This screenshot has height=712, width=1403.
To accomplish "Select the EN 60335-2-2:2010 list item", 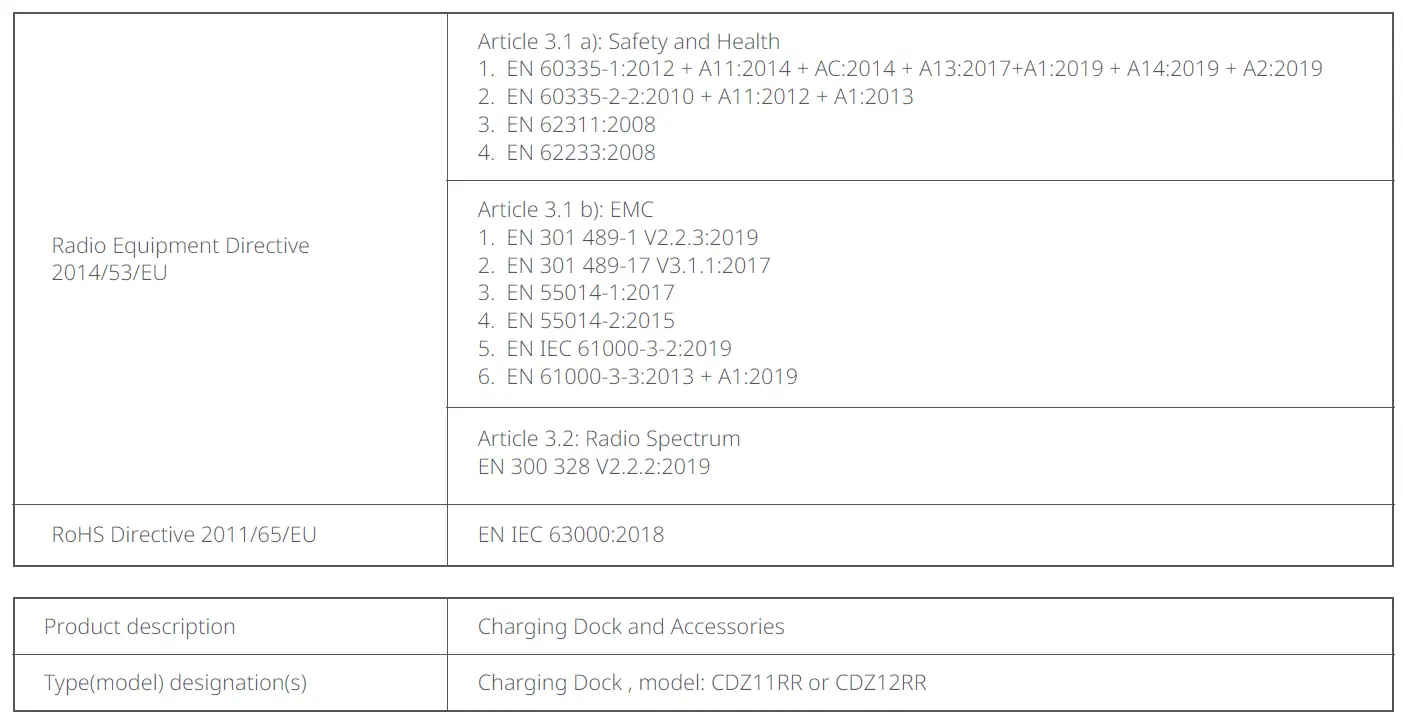I will pyautogui.click(x=709, y=97).
